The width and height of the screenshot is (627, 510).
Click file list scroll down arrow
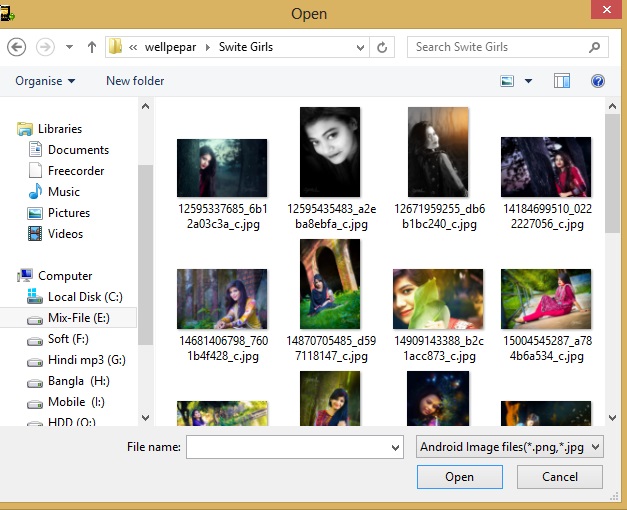612,418
